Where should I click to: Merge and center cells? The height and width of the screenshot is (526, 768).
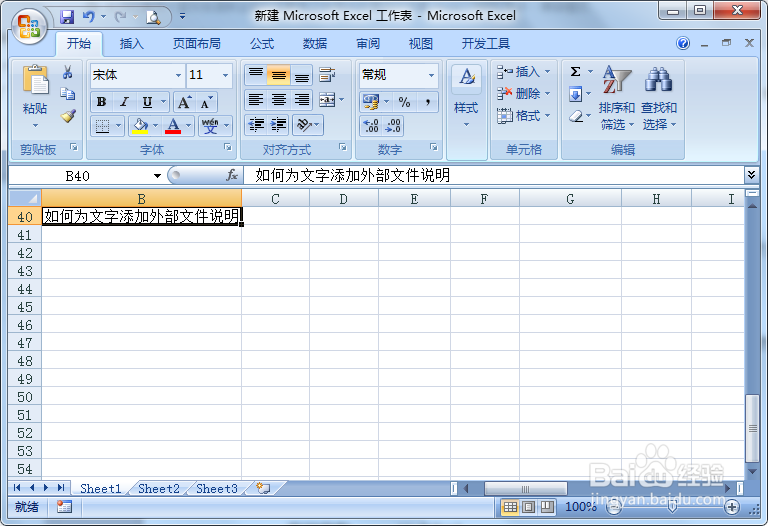point(327,100)
